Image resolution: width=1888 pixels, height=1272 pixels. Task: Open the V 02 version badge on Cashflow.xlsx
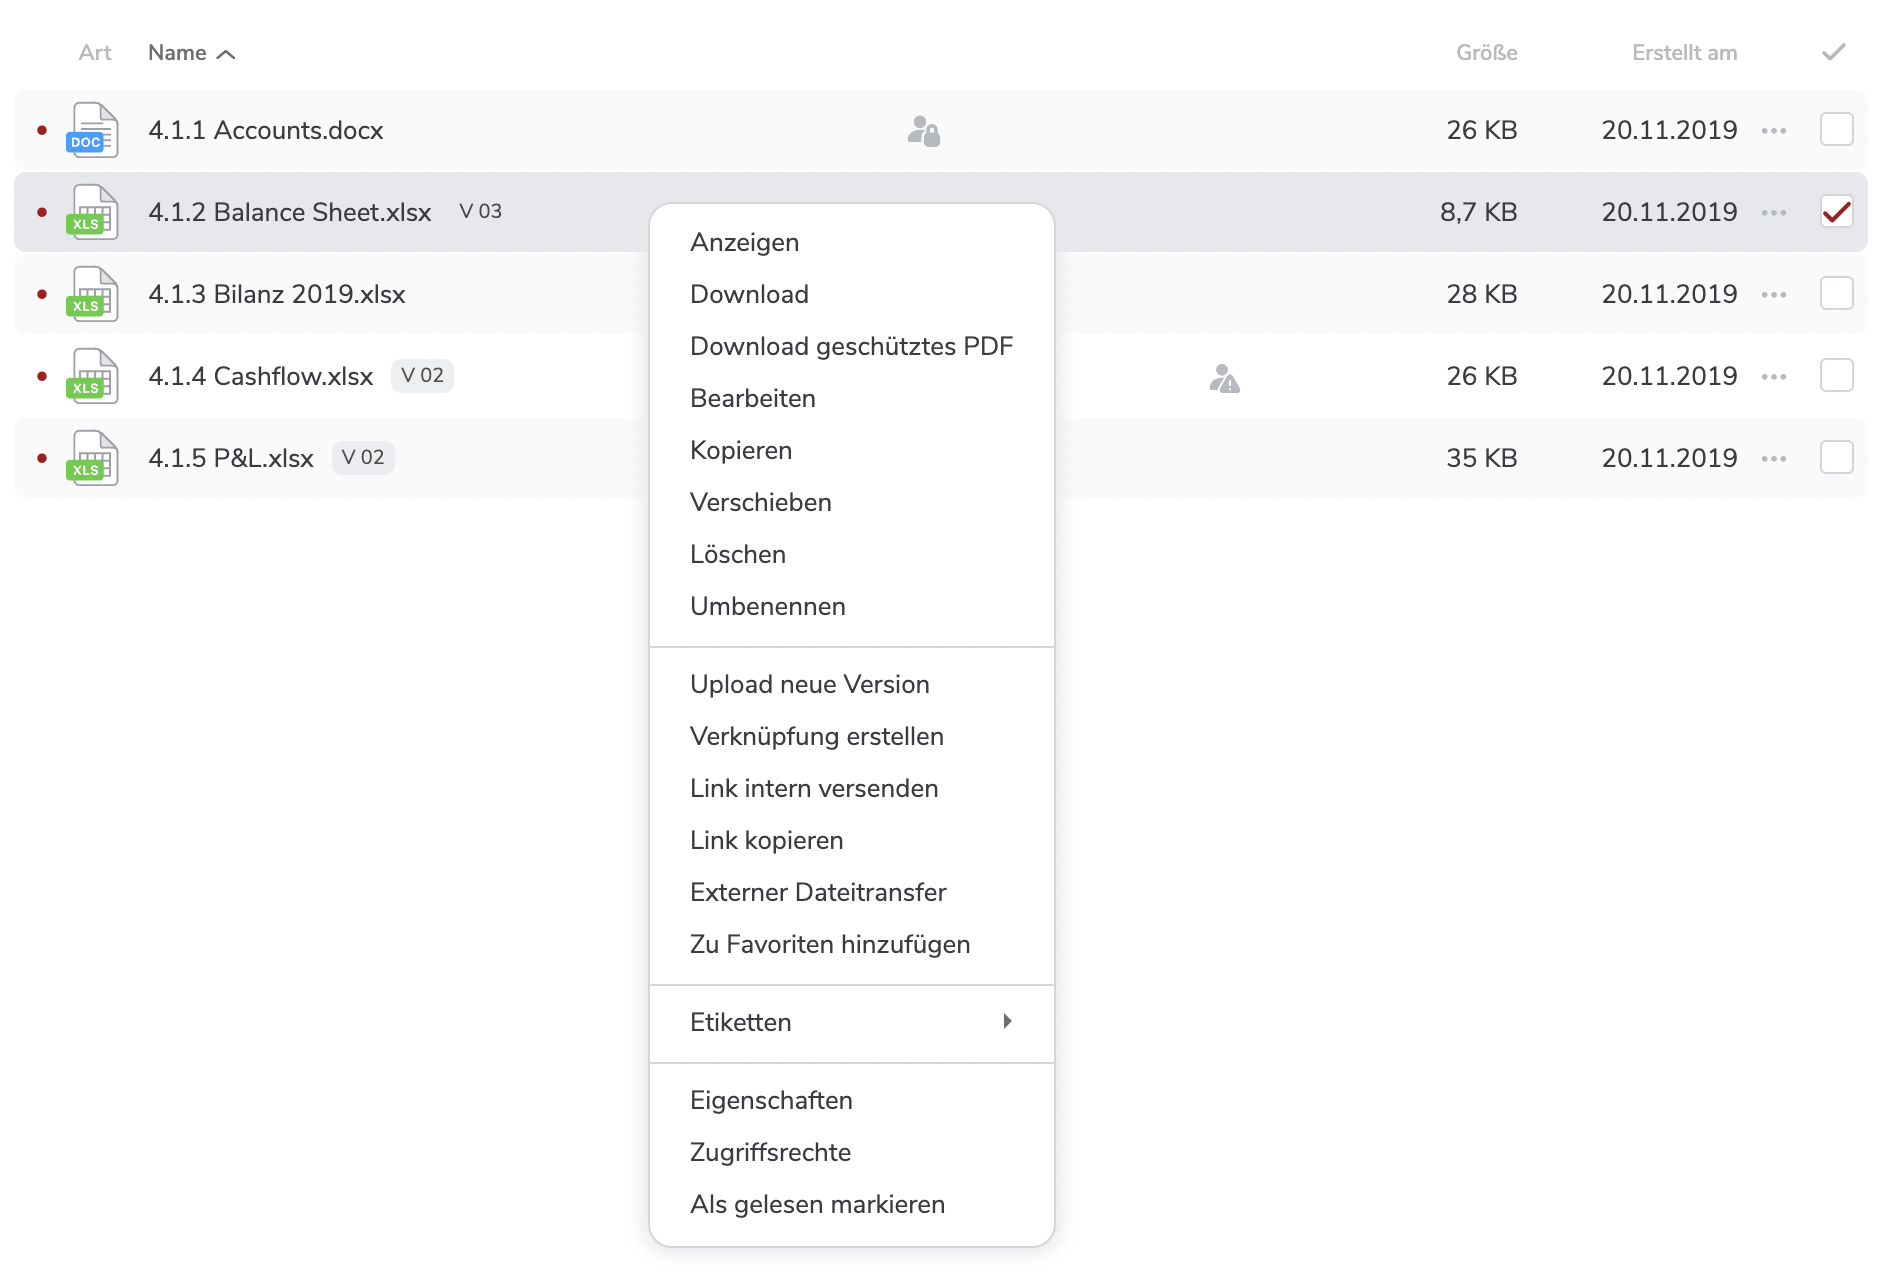[x=422, y=376]
